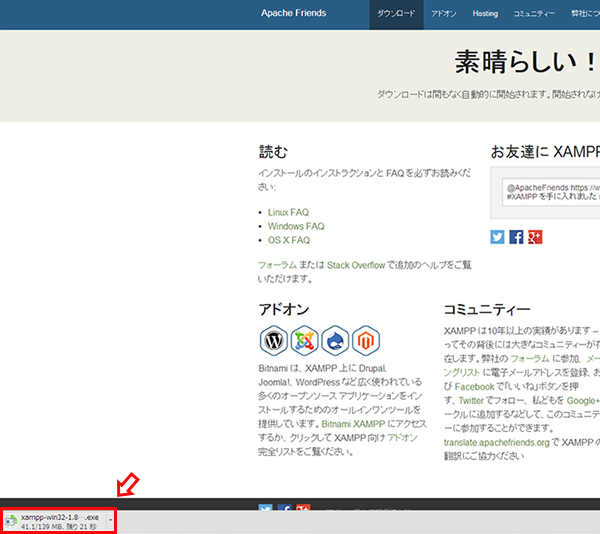Click the 読む section heading
600x534 pixels.
pyautogui.click(x=273, y=152)
